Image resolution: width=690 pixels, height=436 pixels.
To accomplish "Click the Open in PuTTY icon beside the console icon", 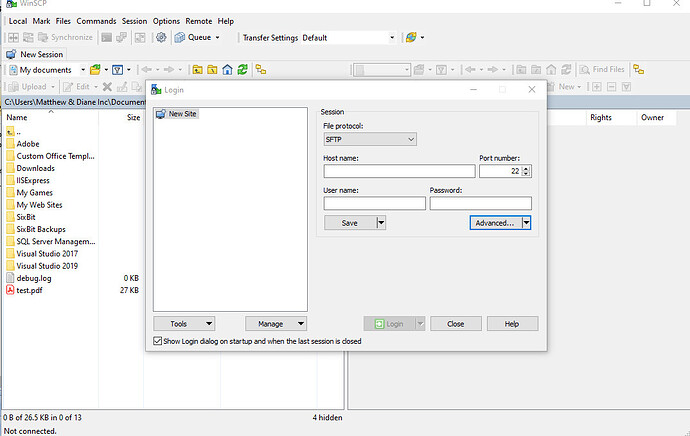I will coord(121,37).
